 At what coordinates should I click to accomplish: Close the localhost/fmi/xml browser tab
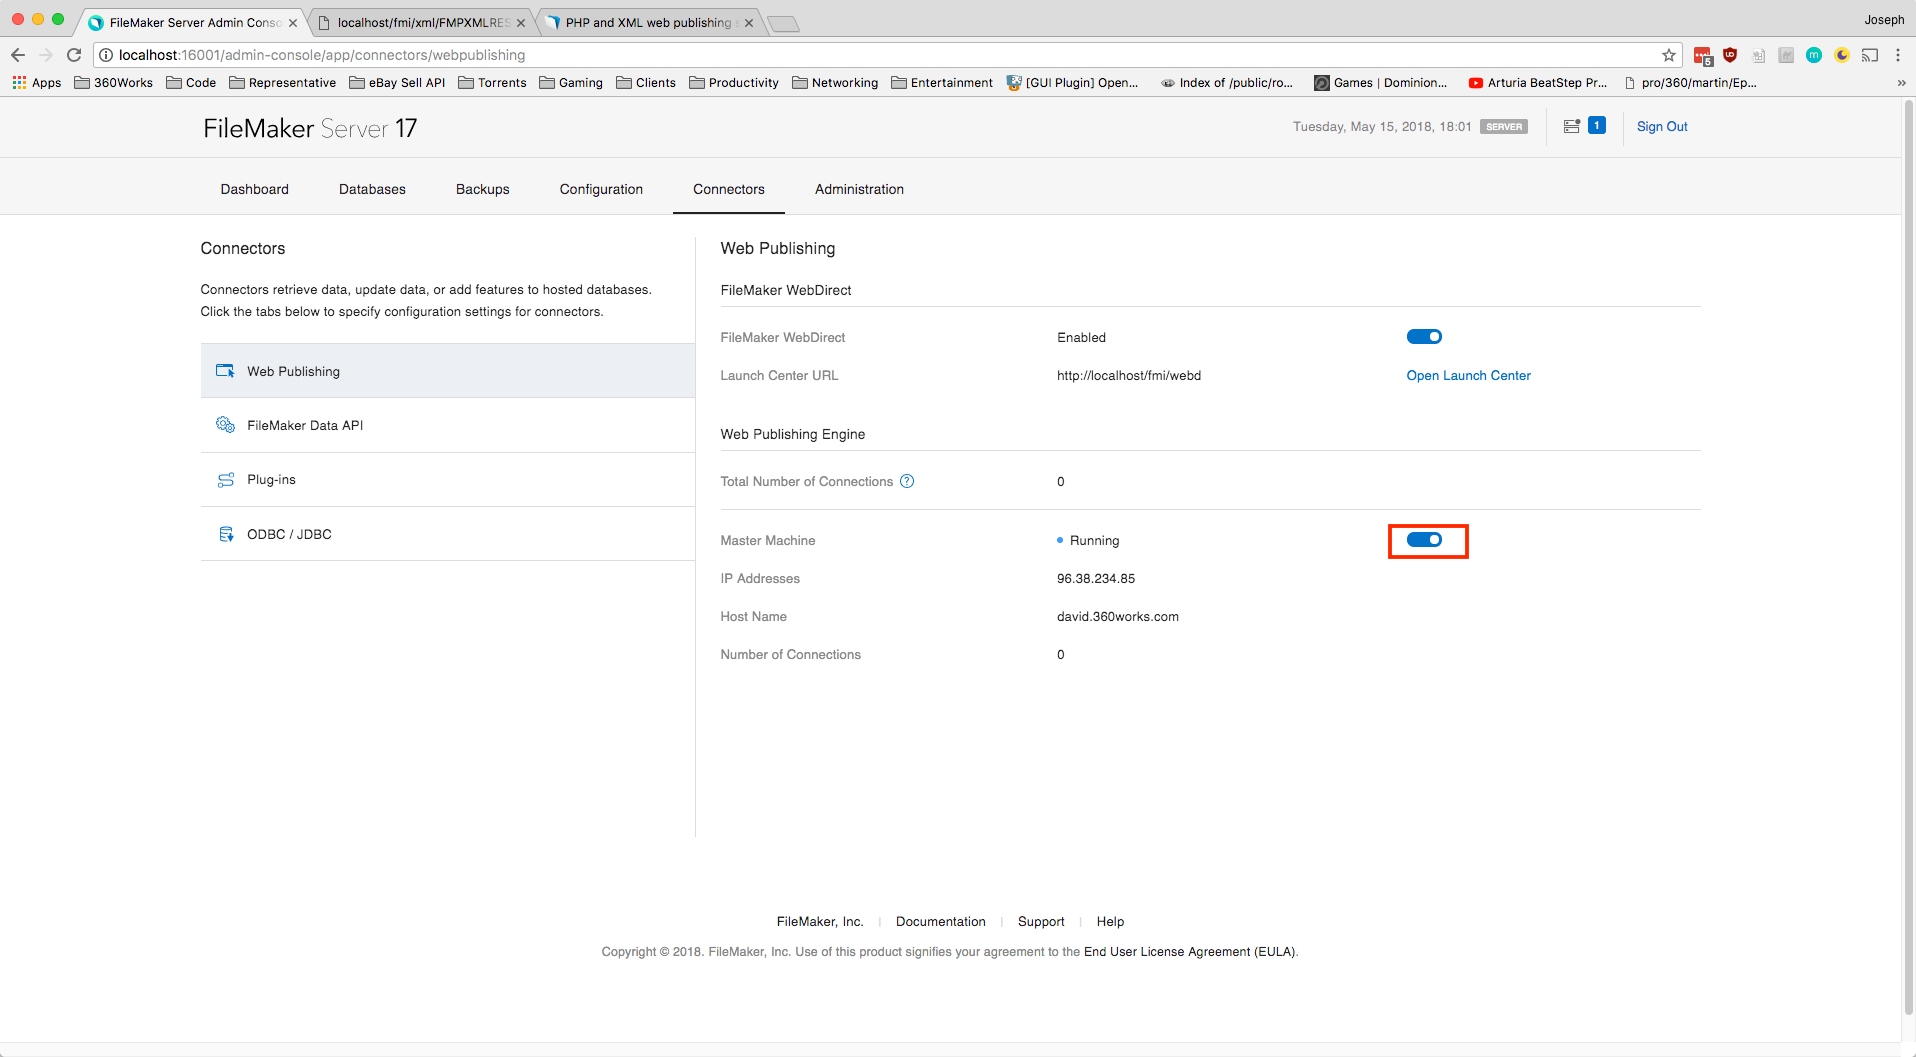[x=521, y=23]
